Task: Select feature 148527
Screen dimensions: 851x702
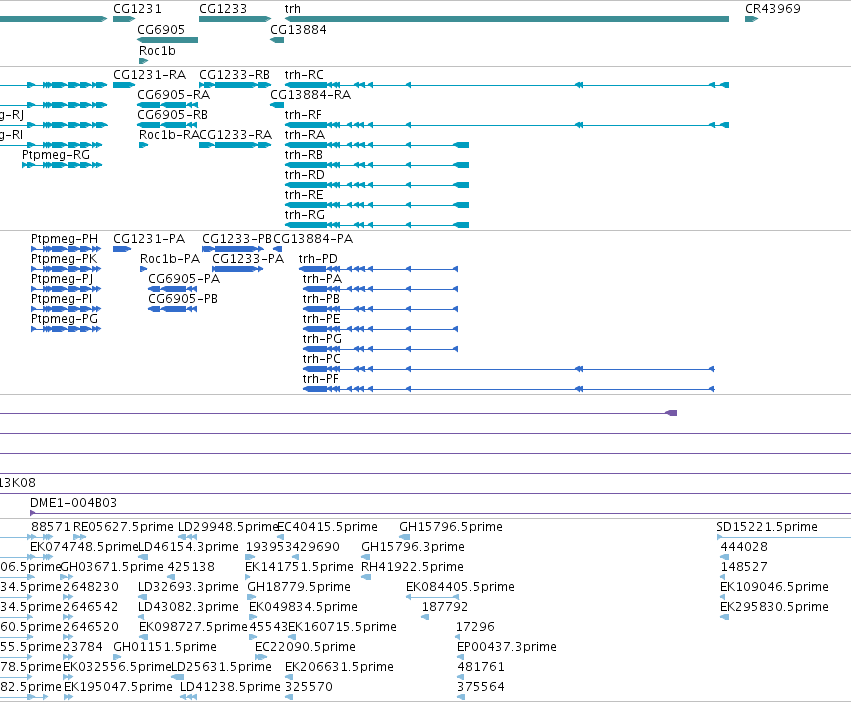Action: [722, 577]
